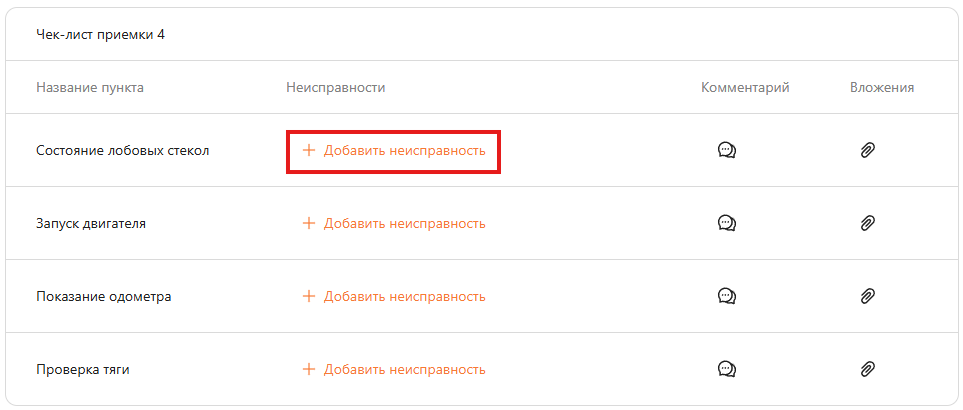Image resolution: width=963 pixels, height=410 pixels.
Task: Click the Название пункта column header
Action: pos(90,87)
